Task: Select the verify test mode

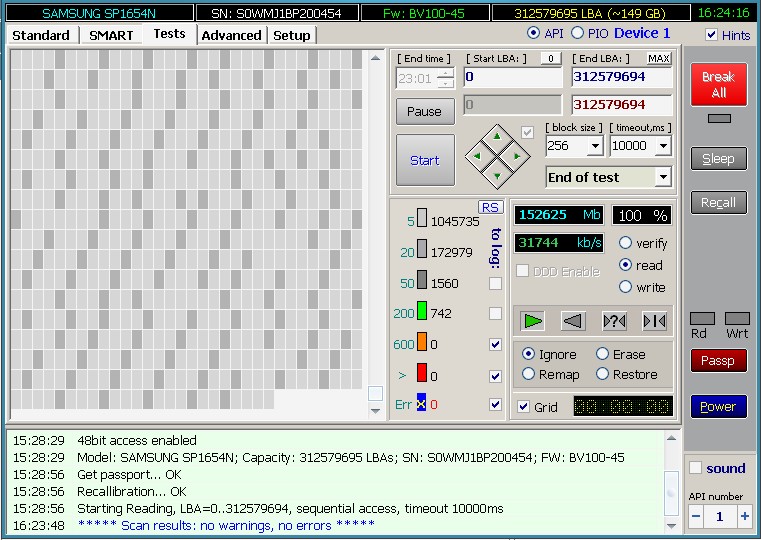Action: point(626,243)
